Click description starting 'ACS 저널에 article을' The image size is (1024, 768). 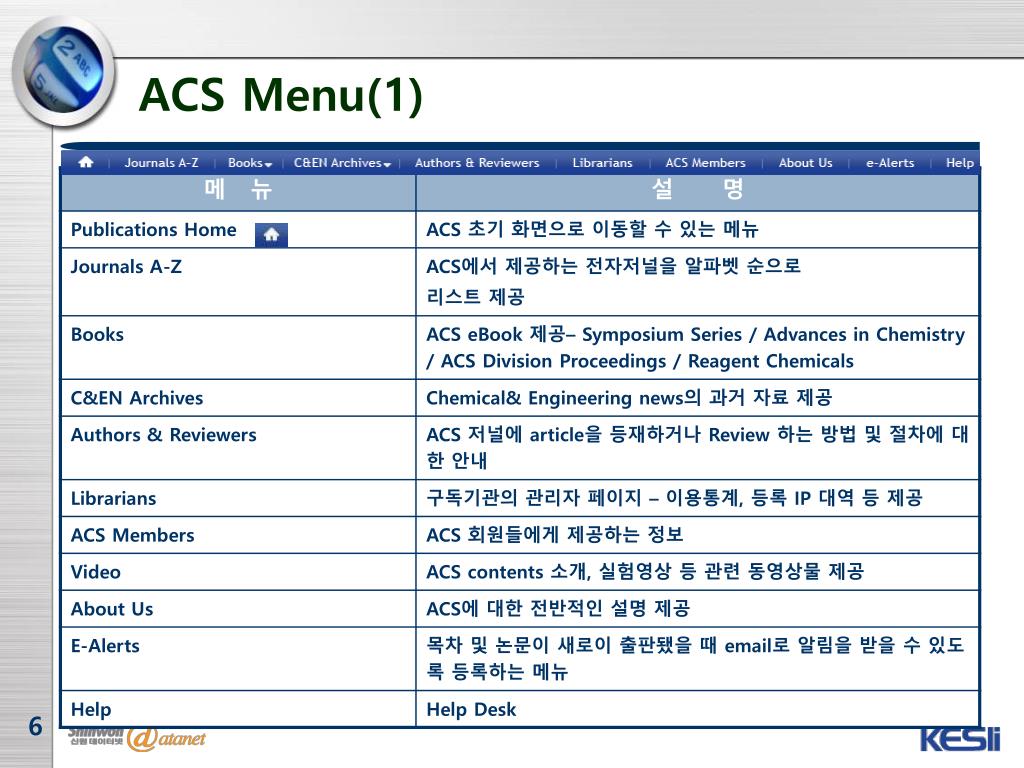[x=697, y=447]
